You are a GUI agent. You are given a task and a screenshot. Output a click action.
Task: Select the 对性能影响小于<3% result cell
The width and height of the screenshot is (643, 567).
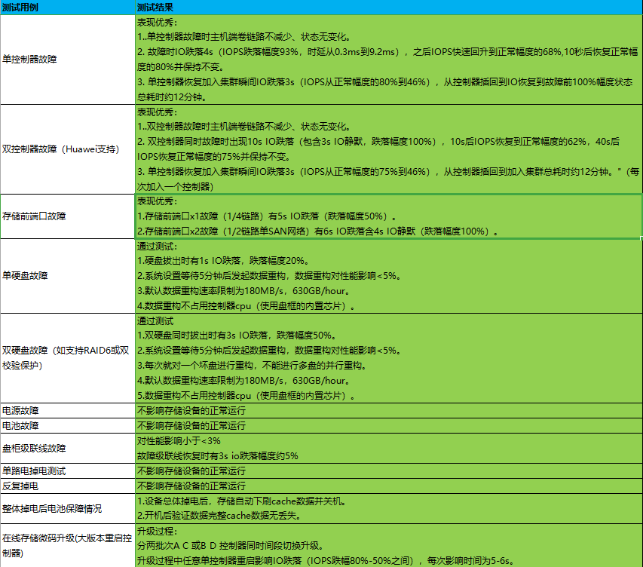388,448
